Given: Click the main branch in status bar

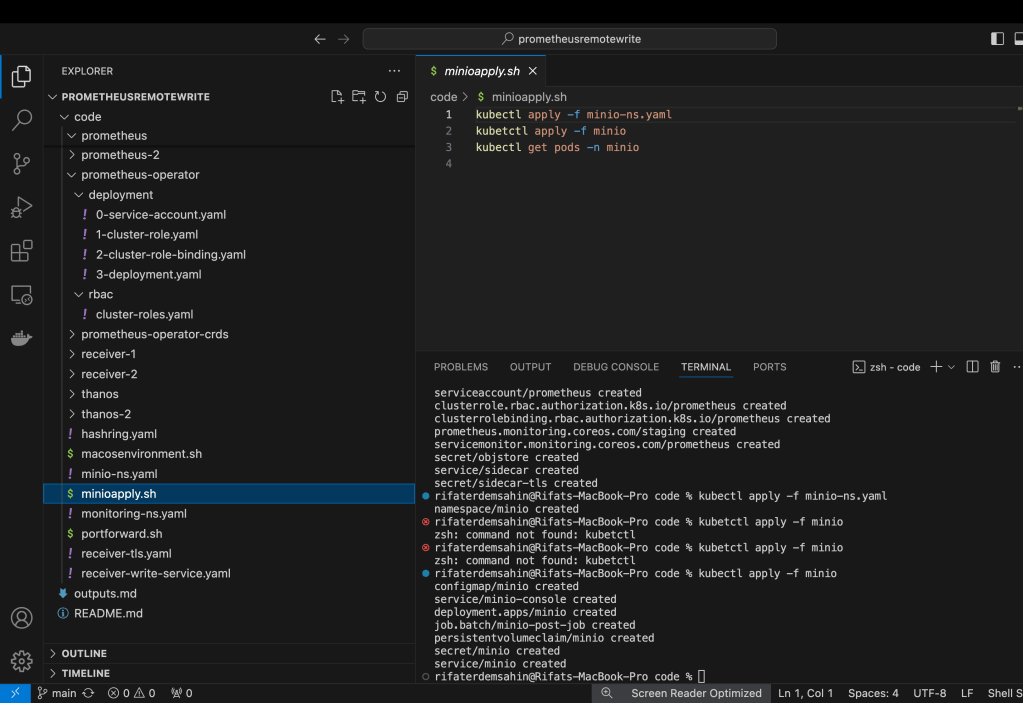Looking at the screenshot, I should [x=57, y=693].
